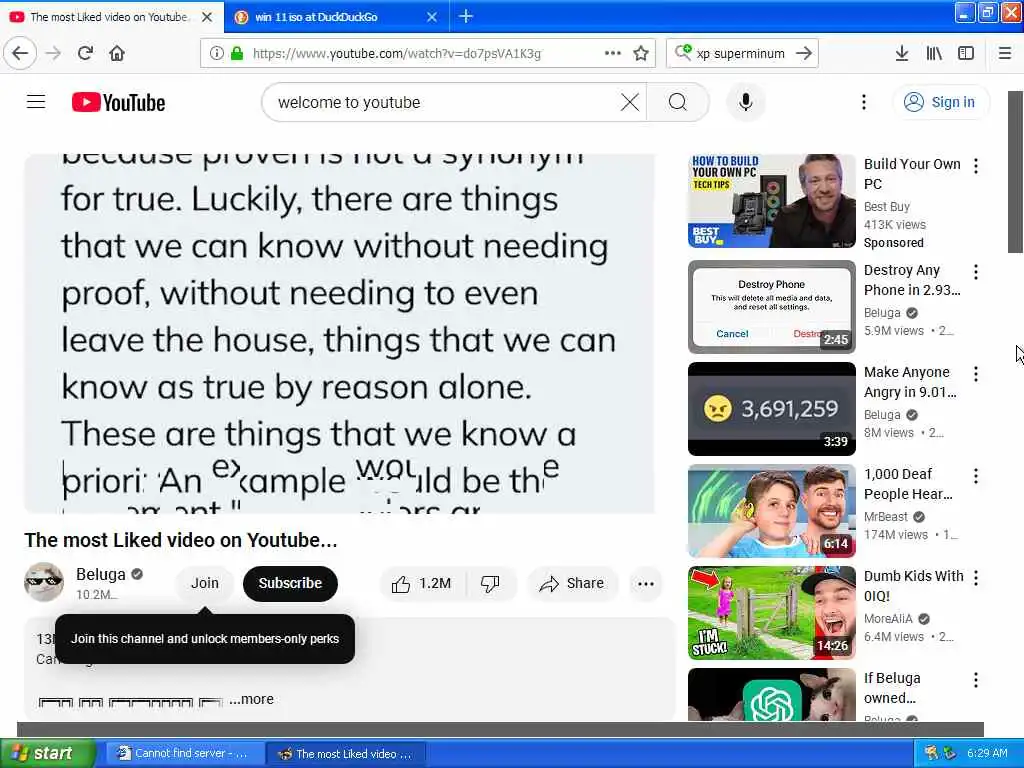Screen dimensions: 1024x768
Task: Open more actions below the video
Action: tap(646, 583)
